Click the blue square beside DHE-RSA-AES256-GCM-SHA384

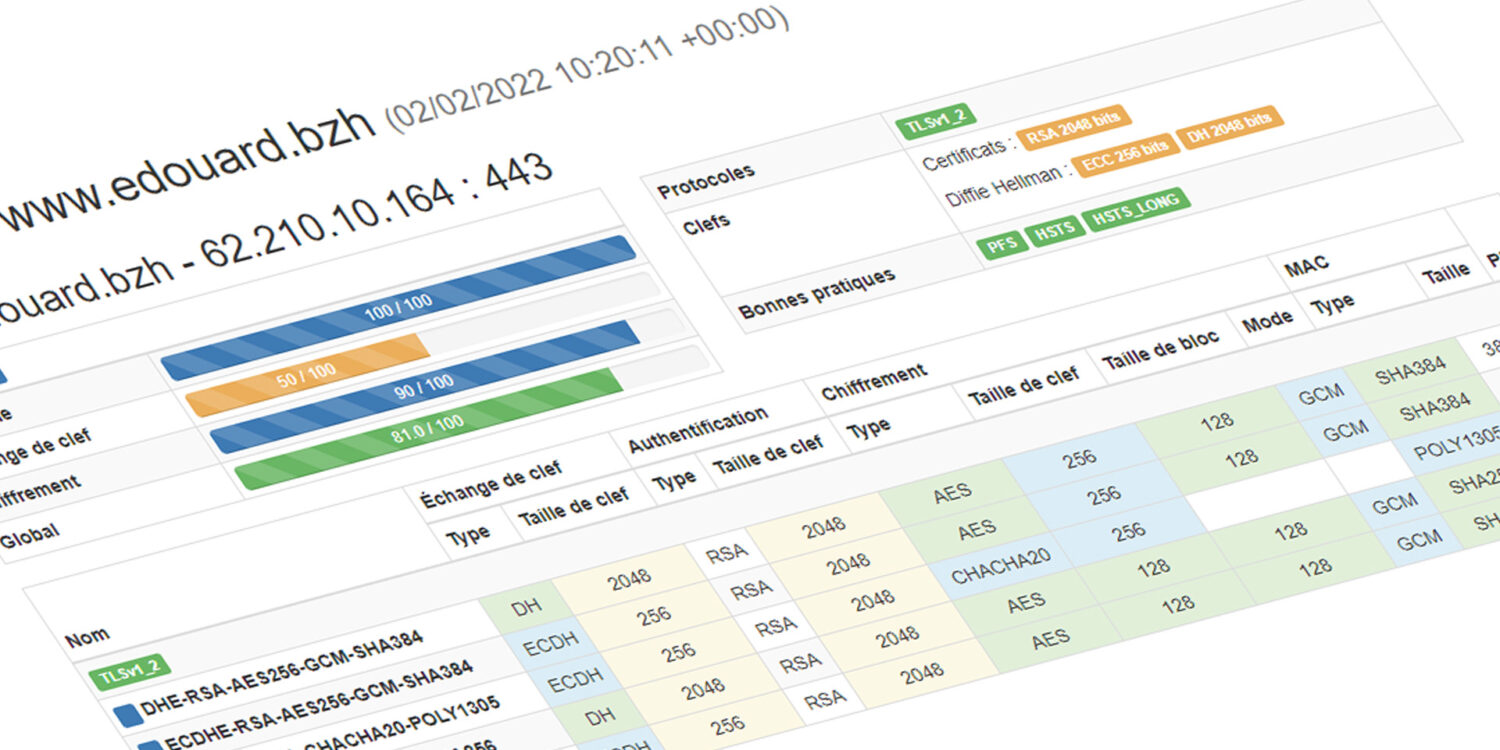pyautogui.click(x=126, y=714)
